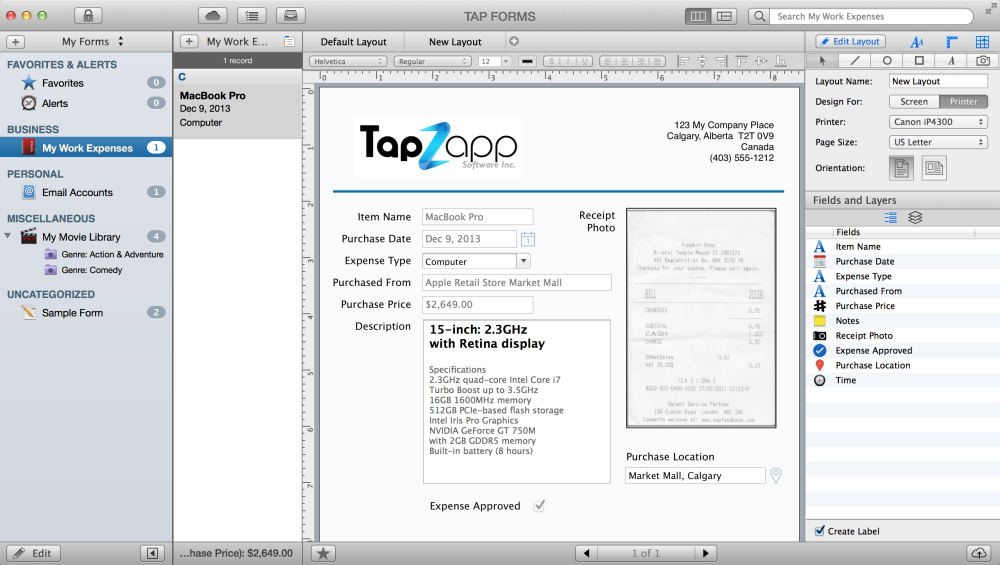Open the Regular font weight dropdown

point(432,61)
